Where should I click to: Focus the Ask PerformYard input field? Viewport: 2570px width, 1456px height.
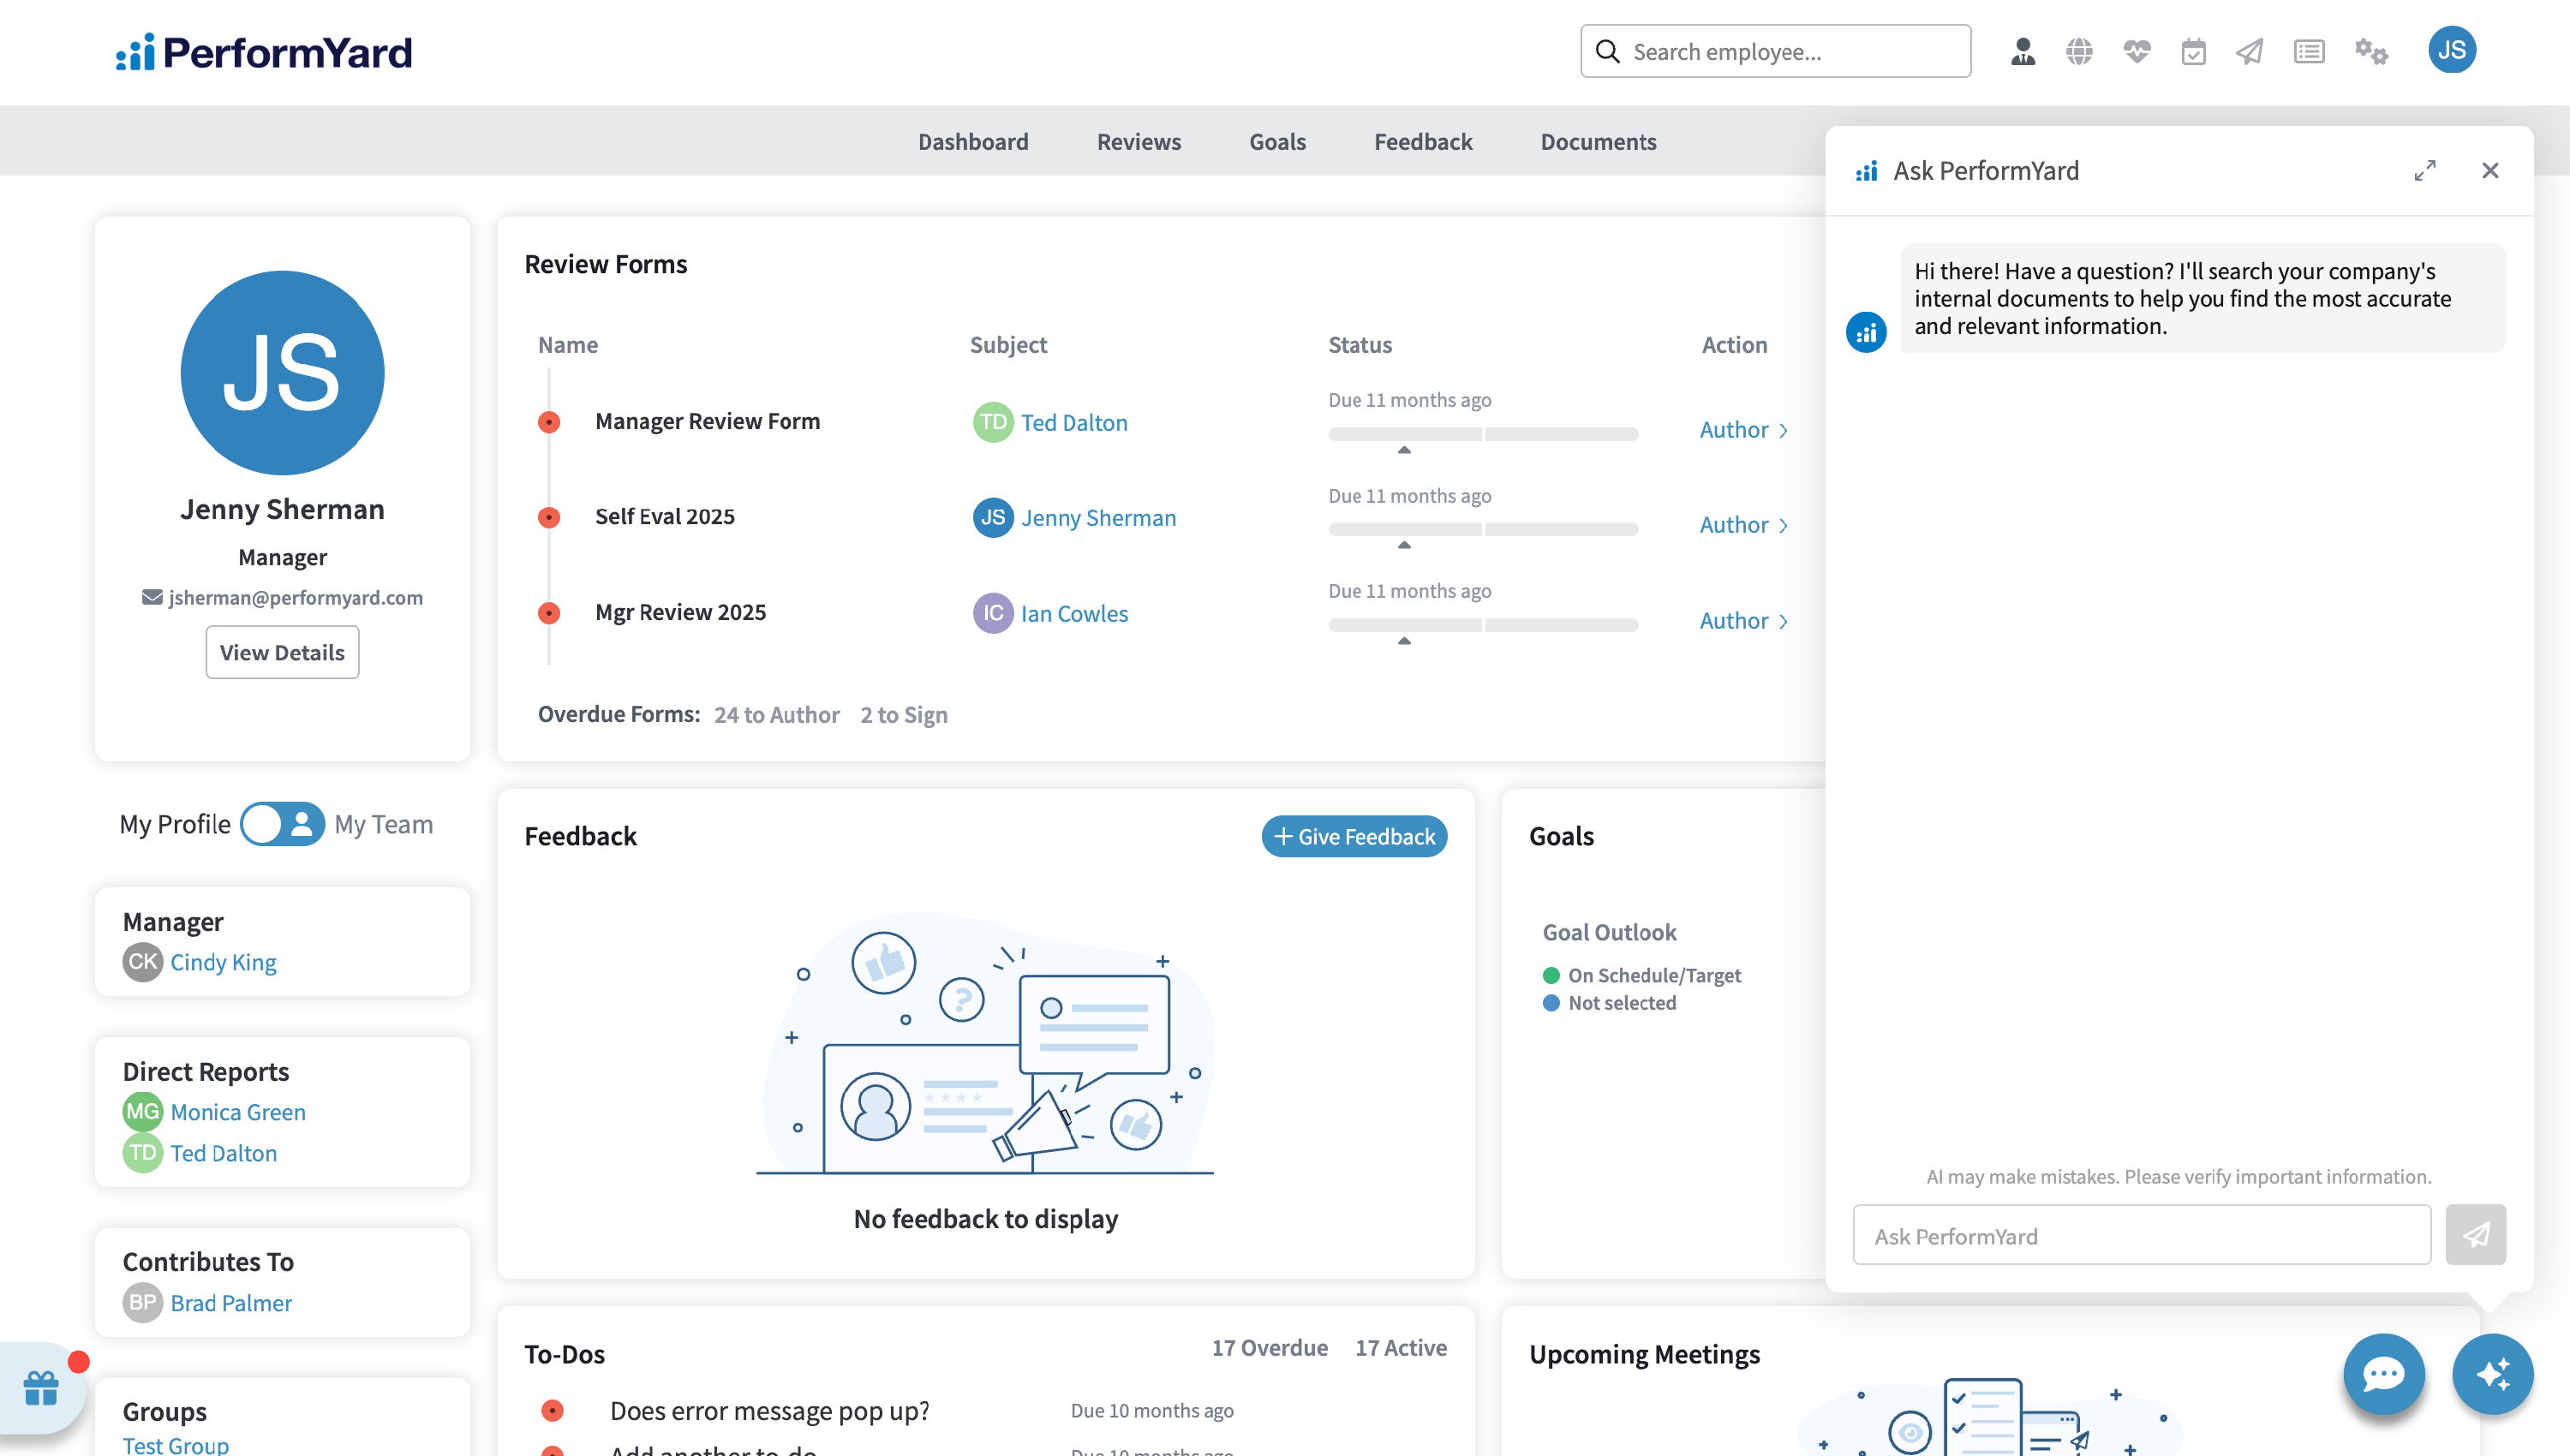(x=2141, y=1236)
